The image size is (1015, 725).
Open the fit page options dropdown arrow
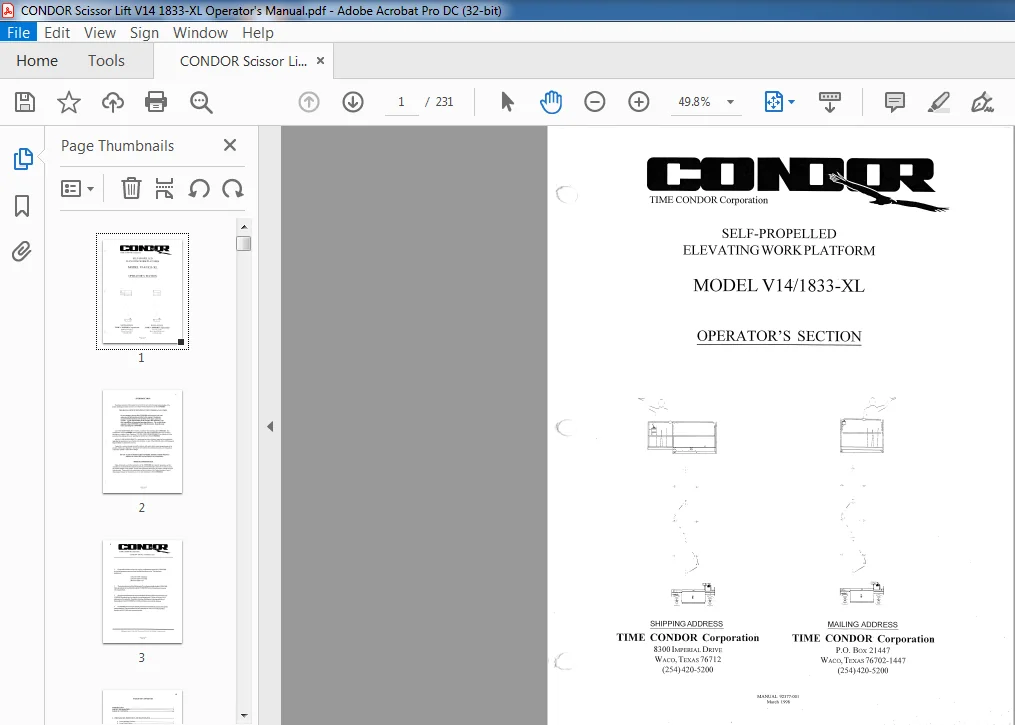coord(791,102)
